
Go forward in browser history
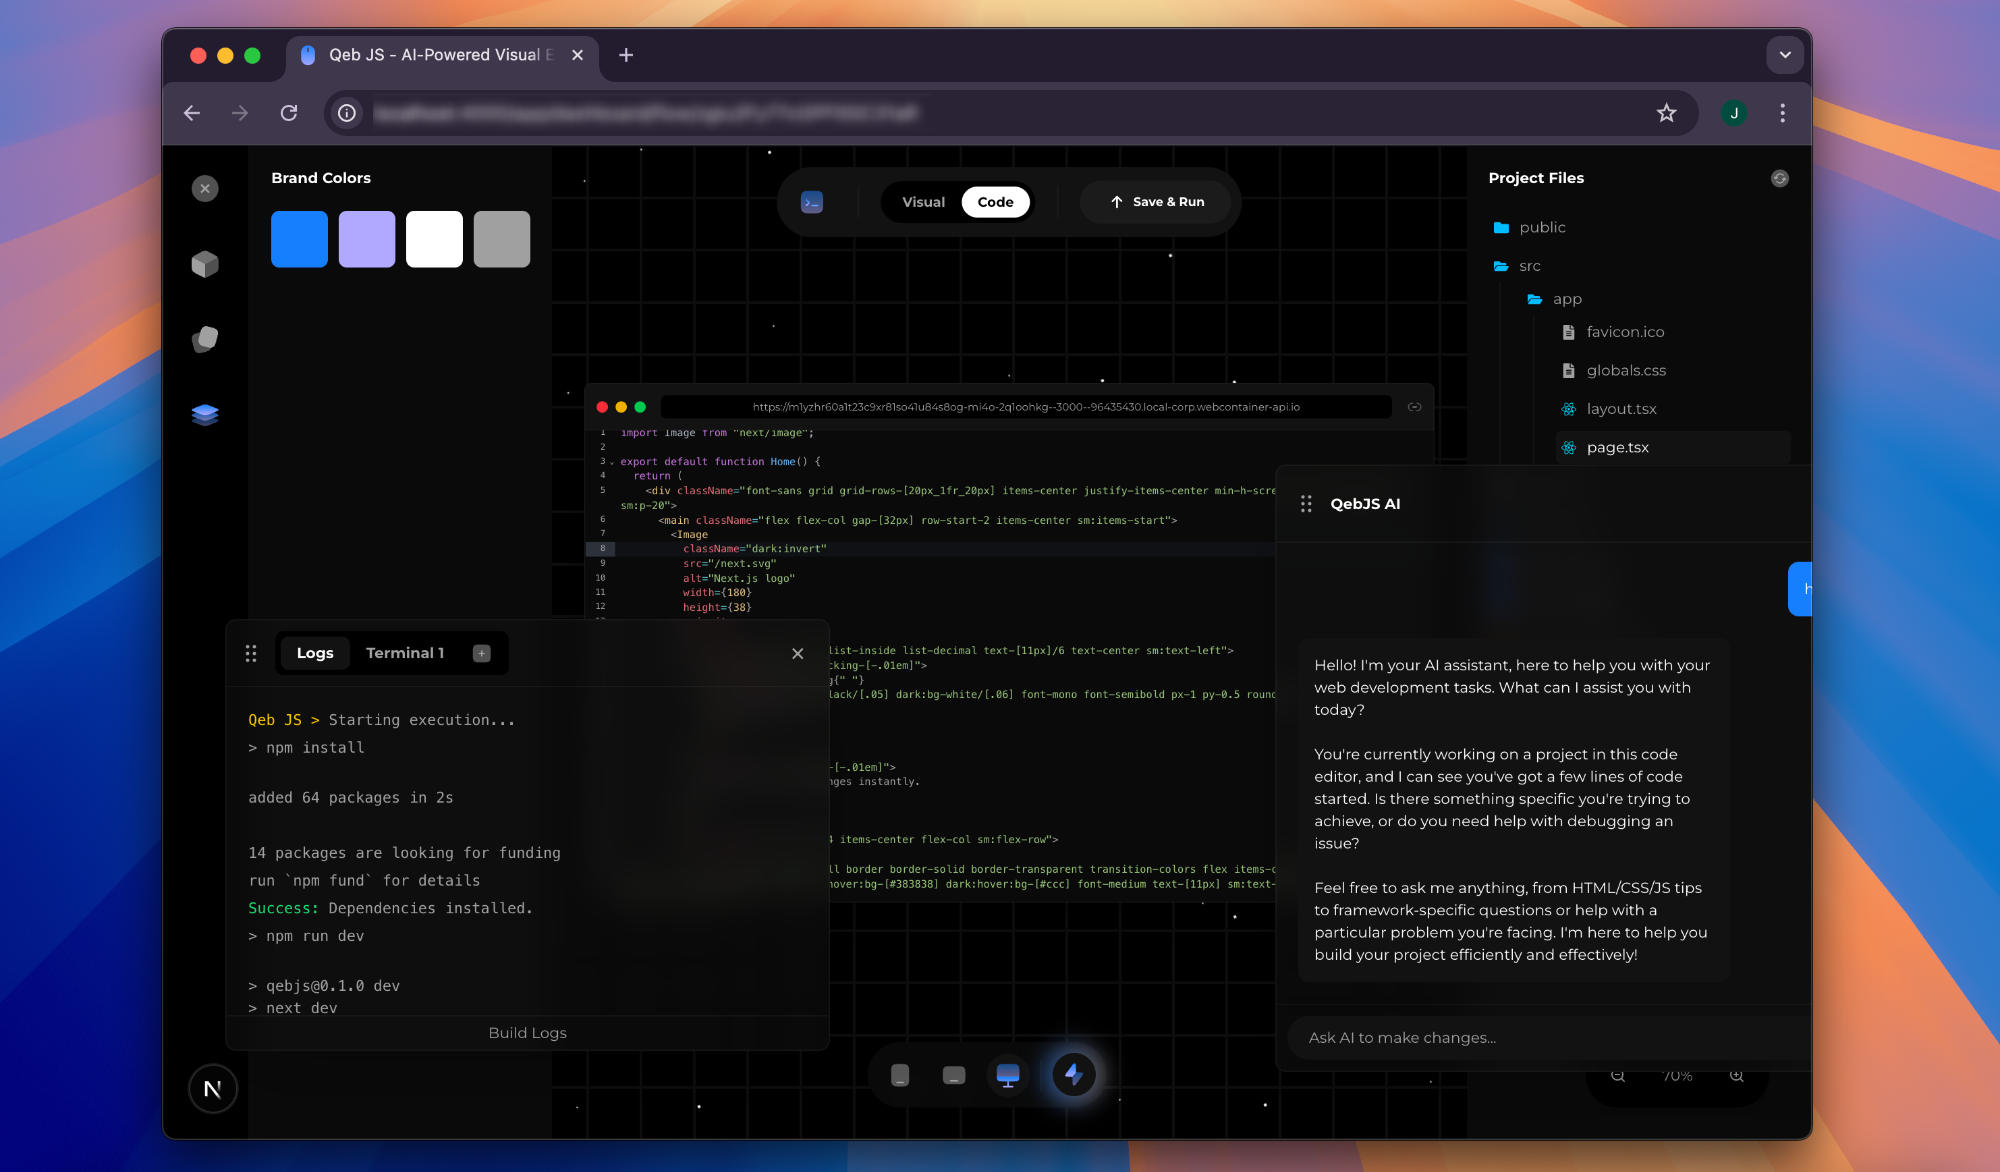(240, 113)
